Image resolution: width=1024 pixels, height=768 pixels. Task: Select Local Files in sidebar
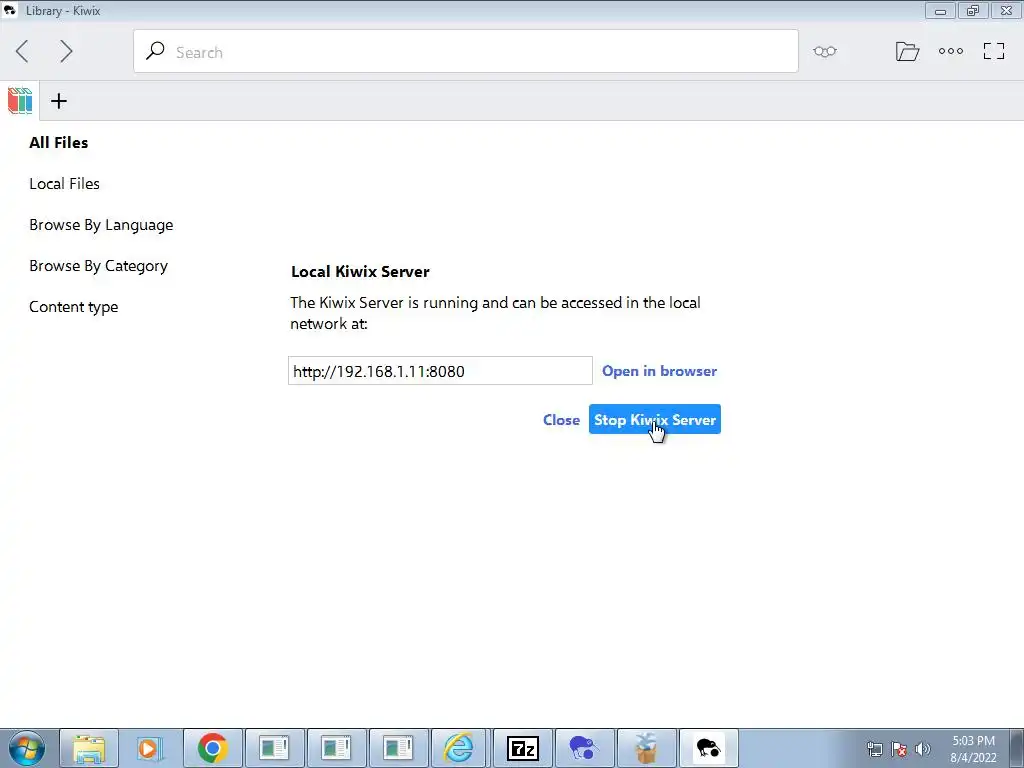click(65, 184)
